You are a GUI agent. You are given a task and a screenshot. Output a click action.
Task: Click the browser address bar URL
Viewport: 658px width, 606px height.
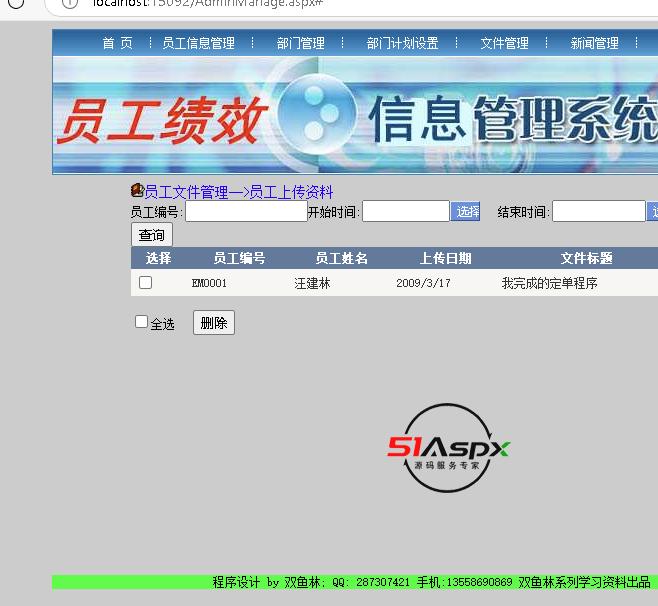point(208,3)
